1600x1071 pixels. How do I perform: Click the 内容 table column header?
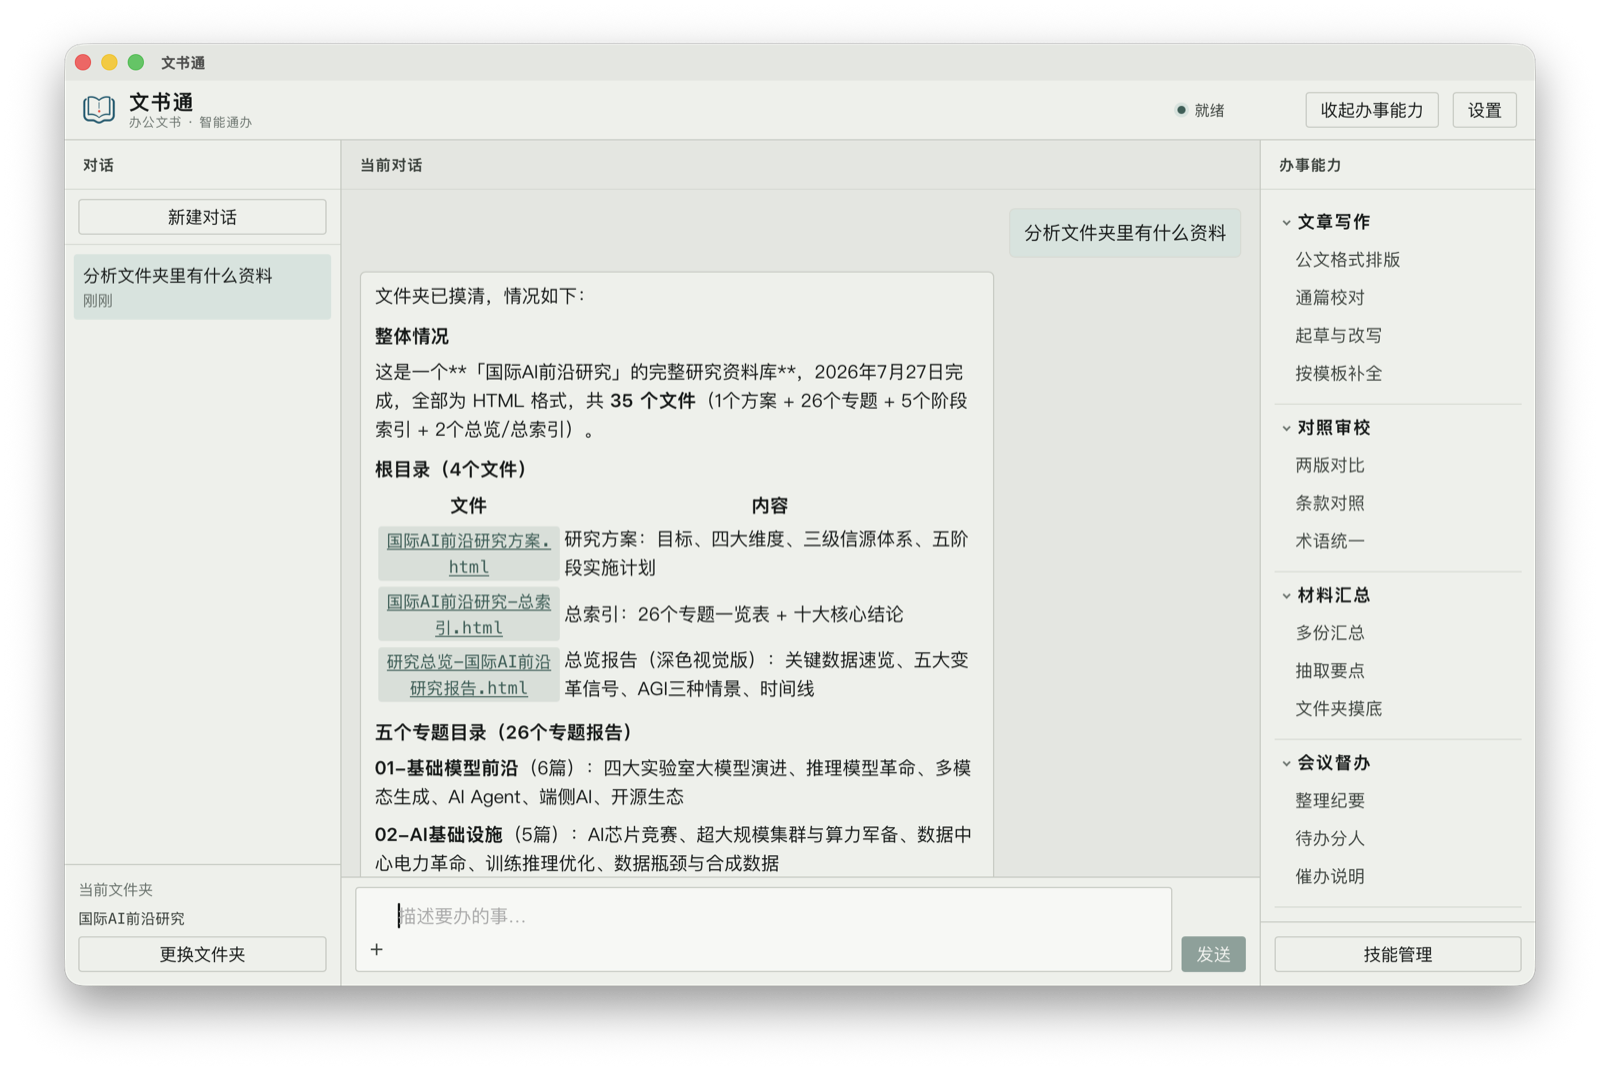pos(769,506)
